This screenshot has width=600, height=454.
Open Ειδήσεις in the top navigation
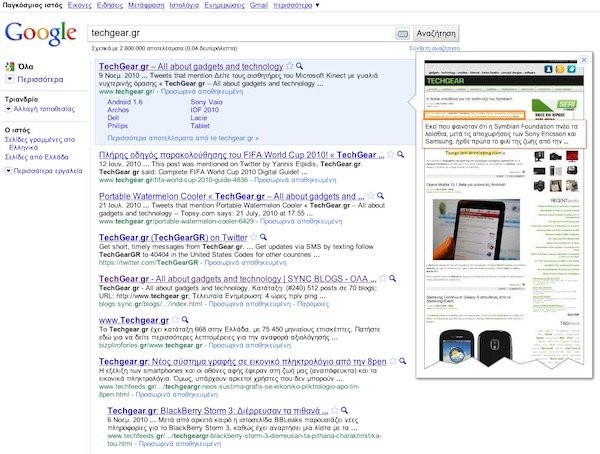[110, 5]
